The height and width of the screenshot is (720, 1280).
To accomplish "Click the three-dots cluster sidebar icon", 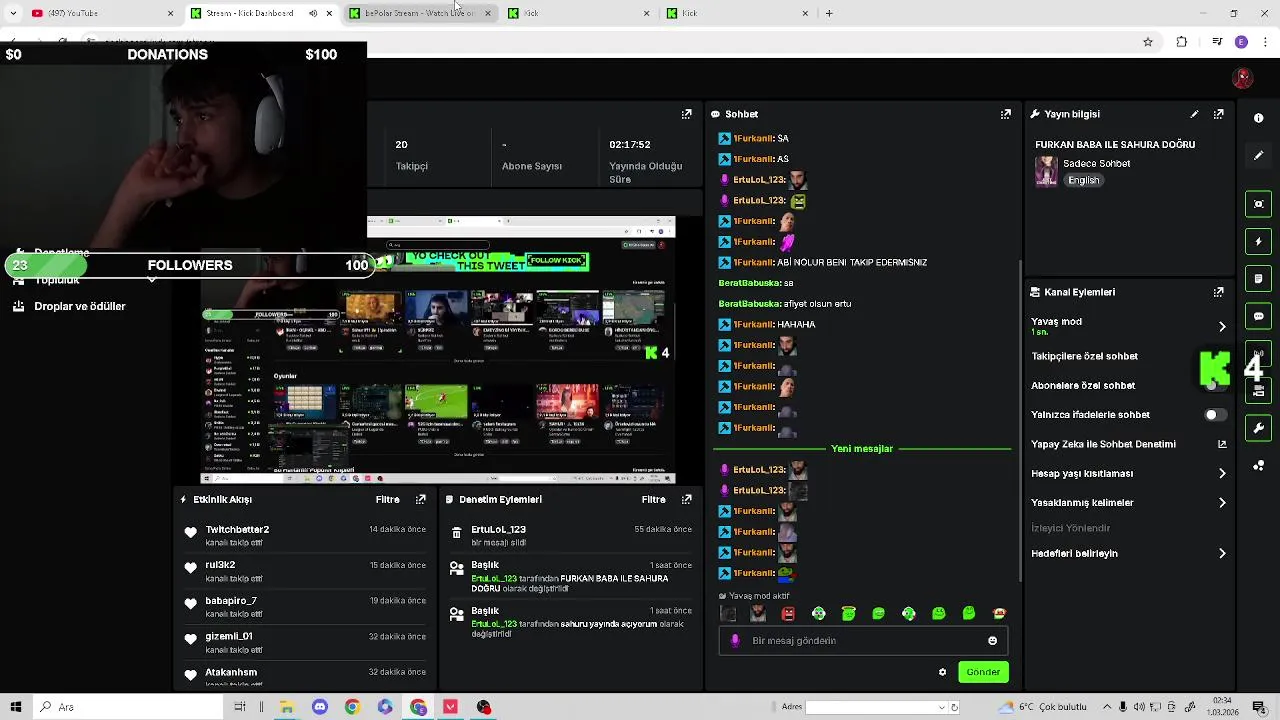I will pos(1258,466).
